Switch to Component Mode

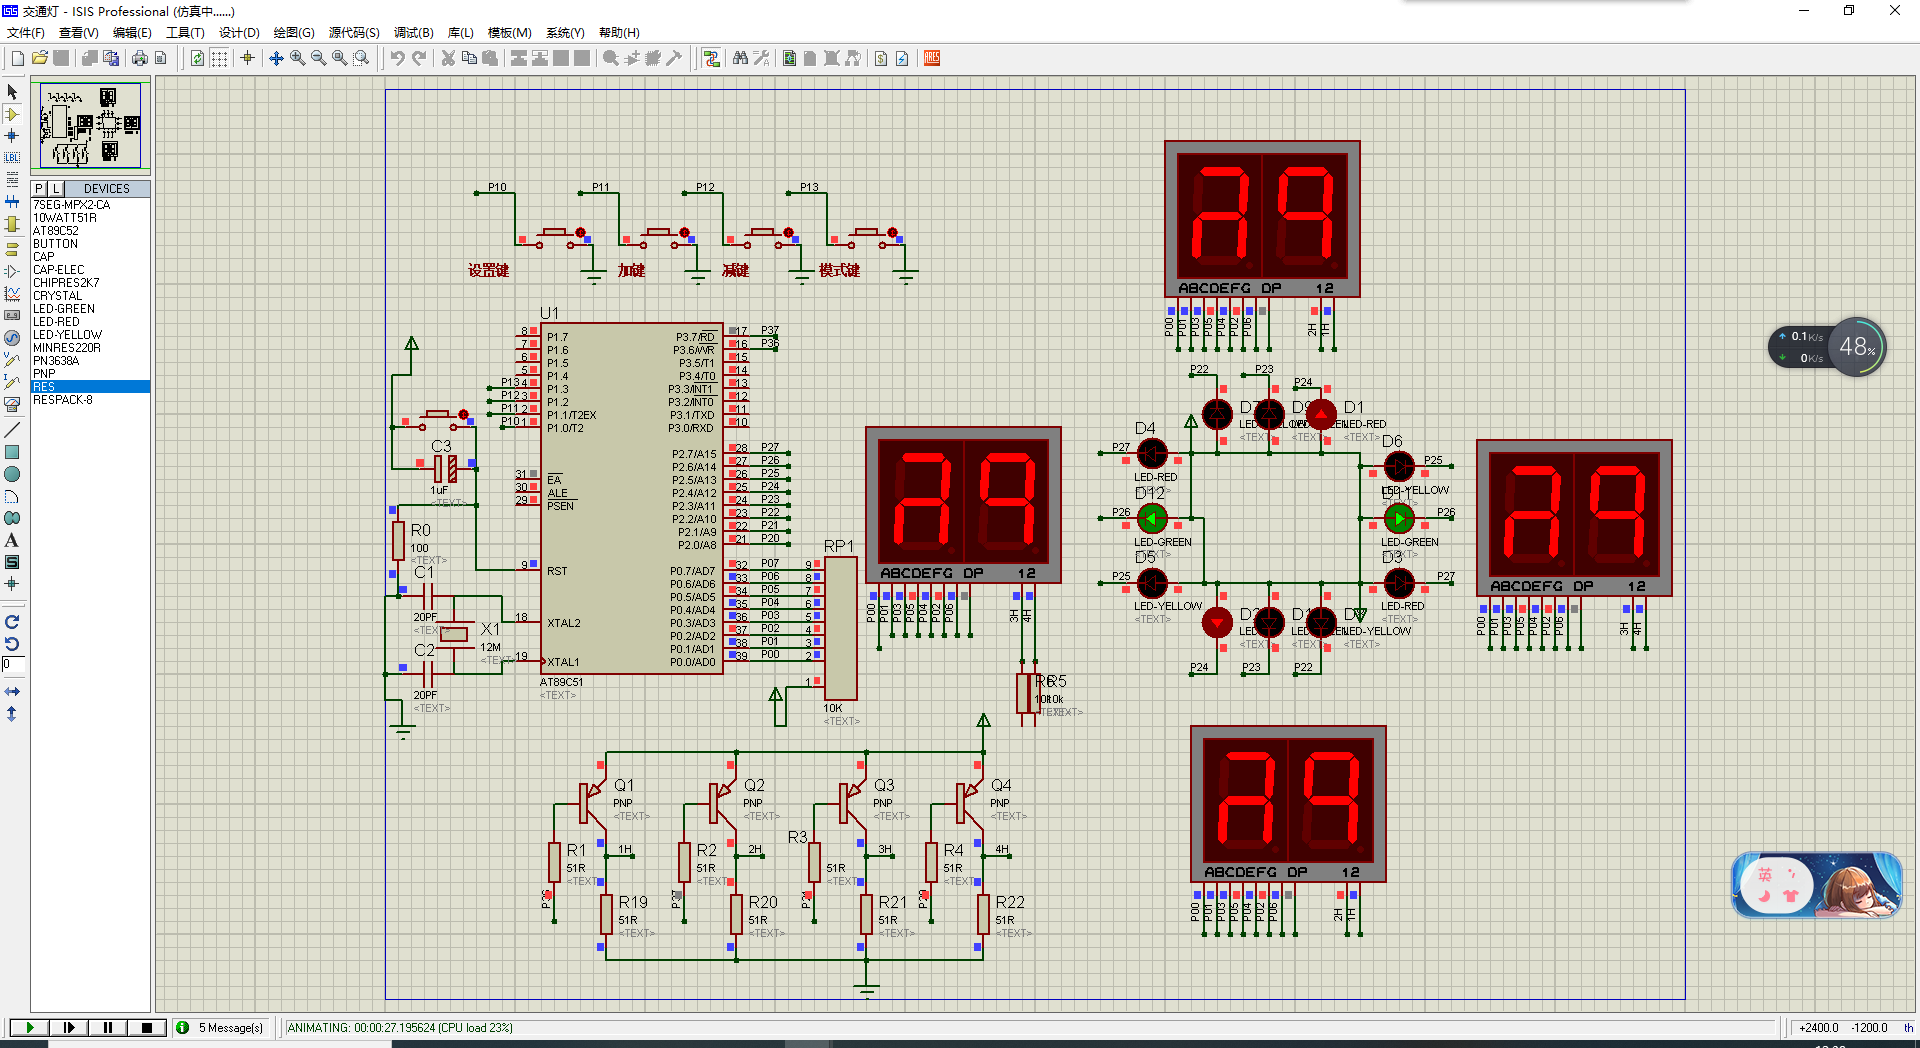tap(12, 114)
